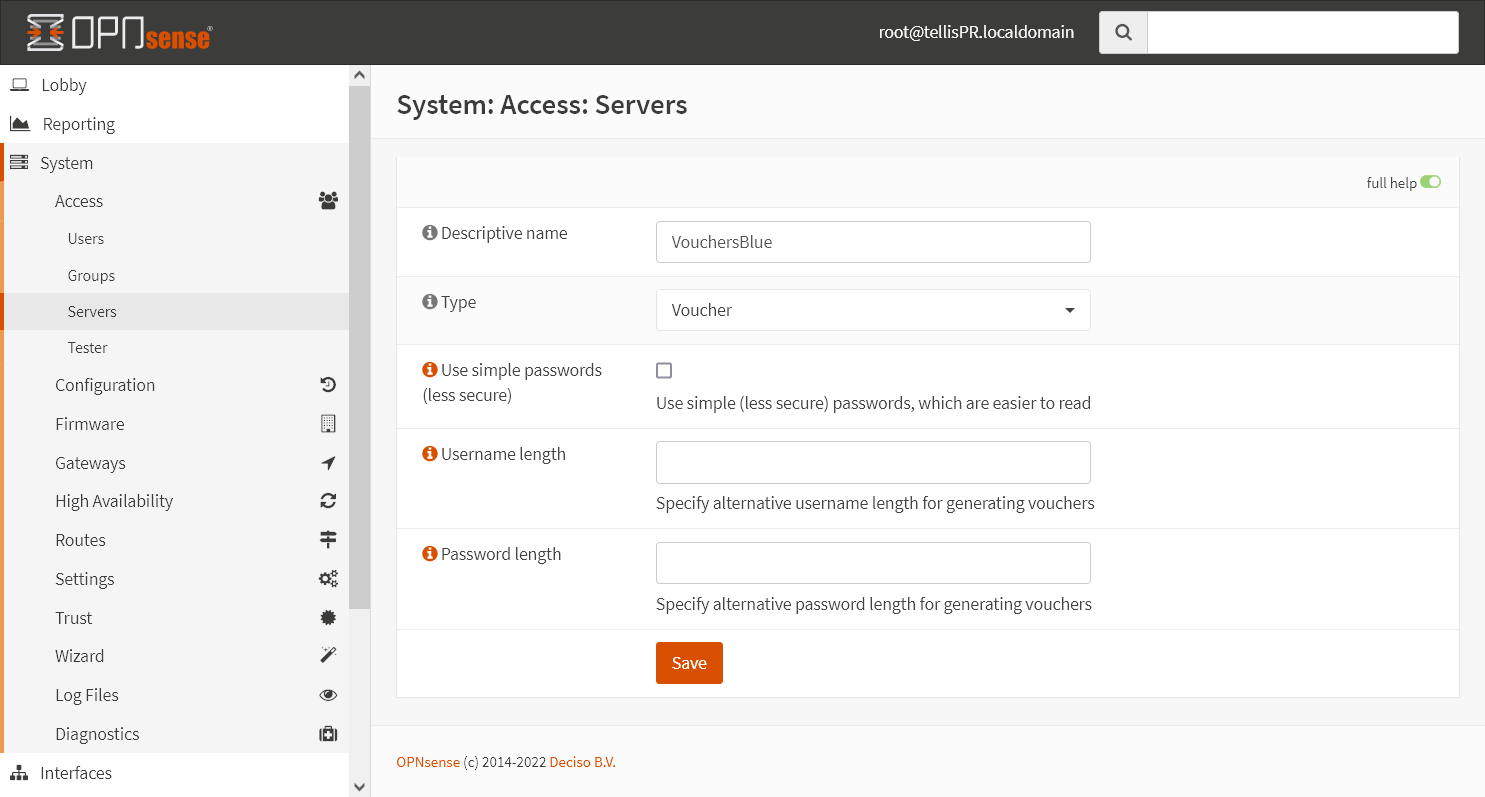The image size is (1485, 797).
Task: Open the Tester page from the sidebar
Action: point(87,347)
